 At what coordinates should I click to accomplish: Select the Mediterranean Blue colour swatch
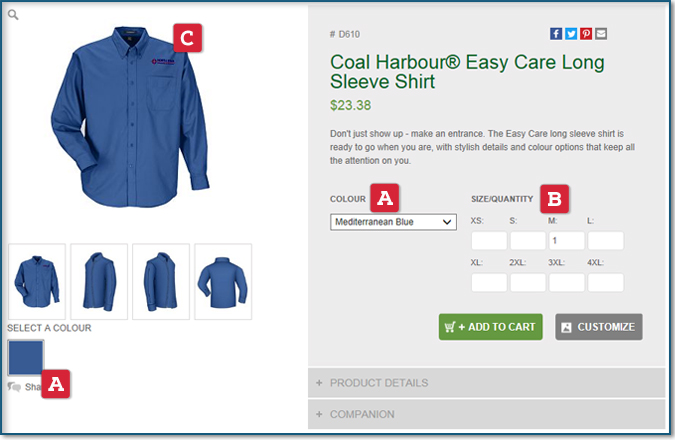tap(26, 357)
